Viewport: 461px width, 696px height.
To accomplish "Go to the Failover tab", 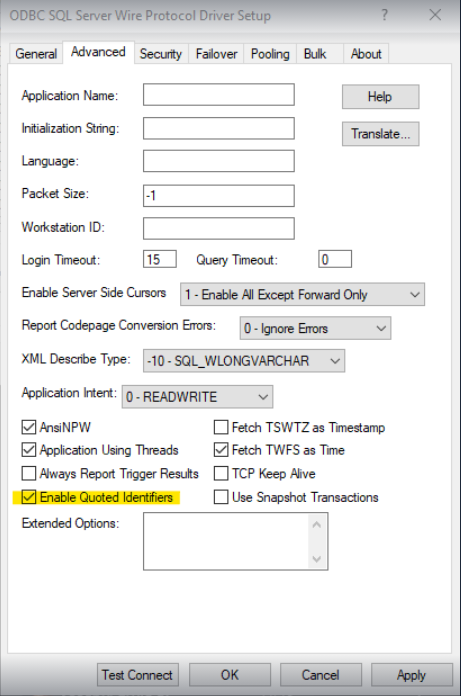I will coord(216,54).
